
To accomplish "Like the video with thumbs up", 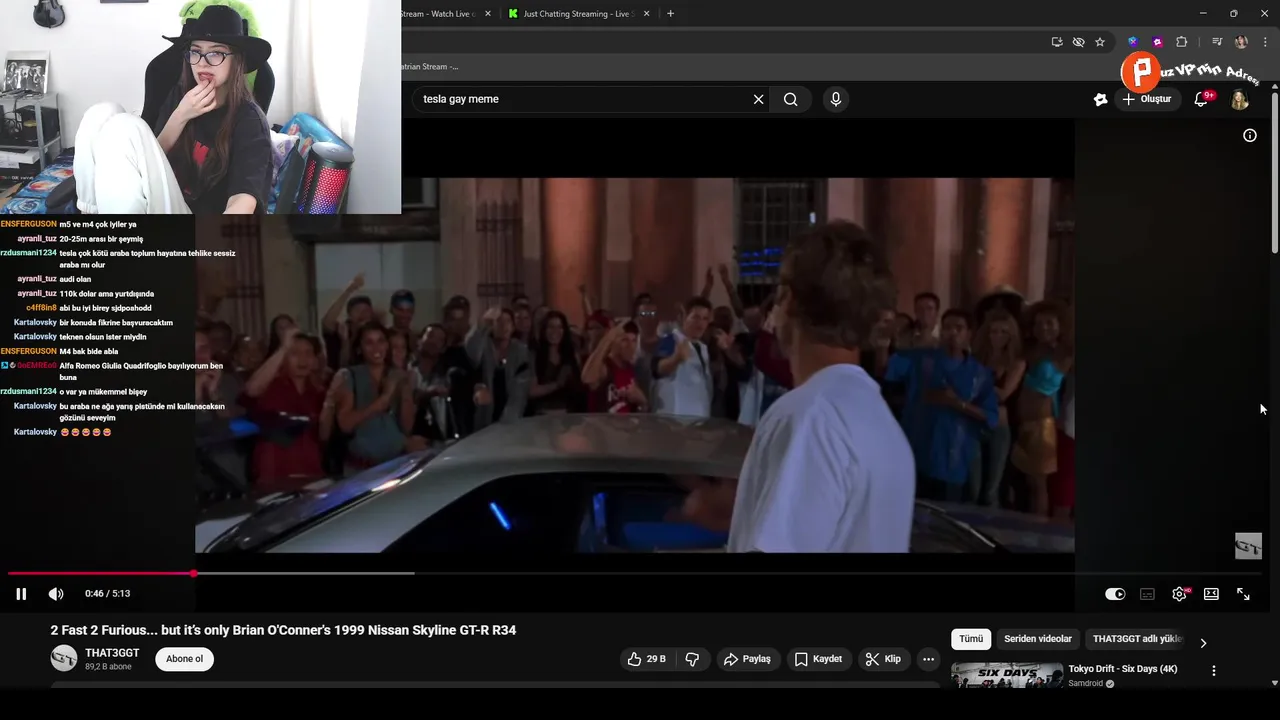I will tap(645, 659).
